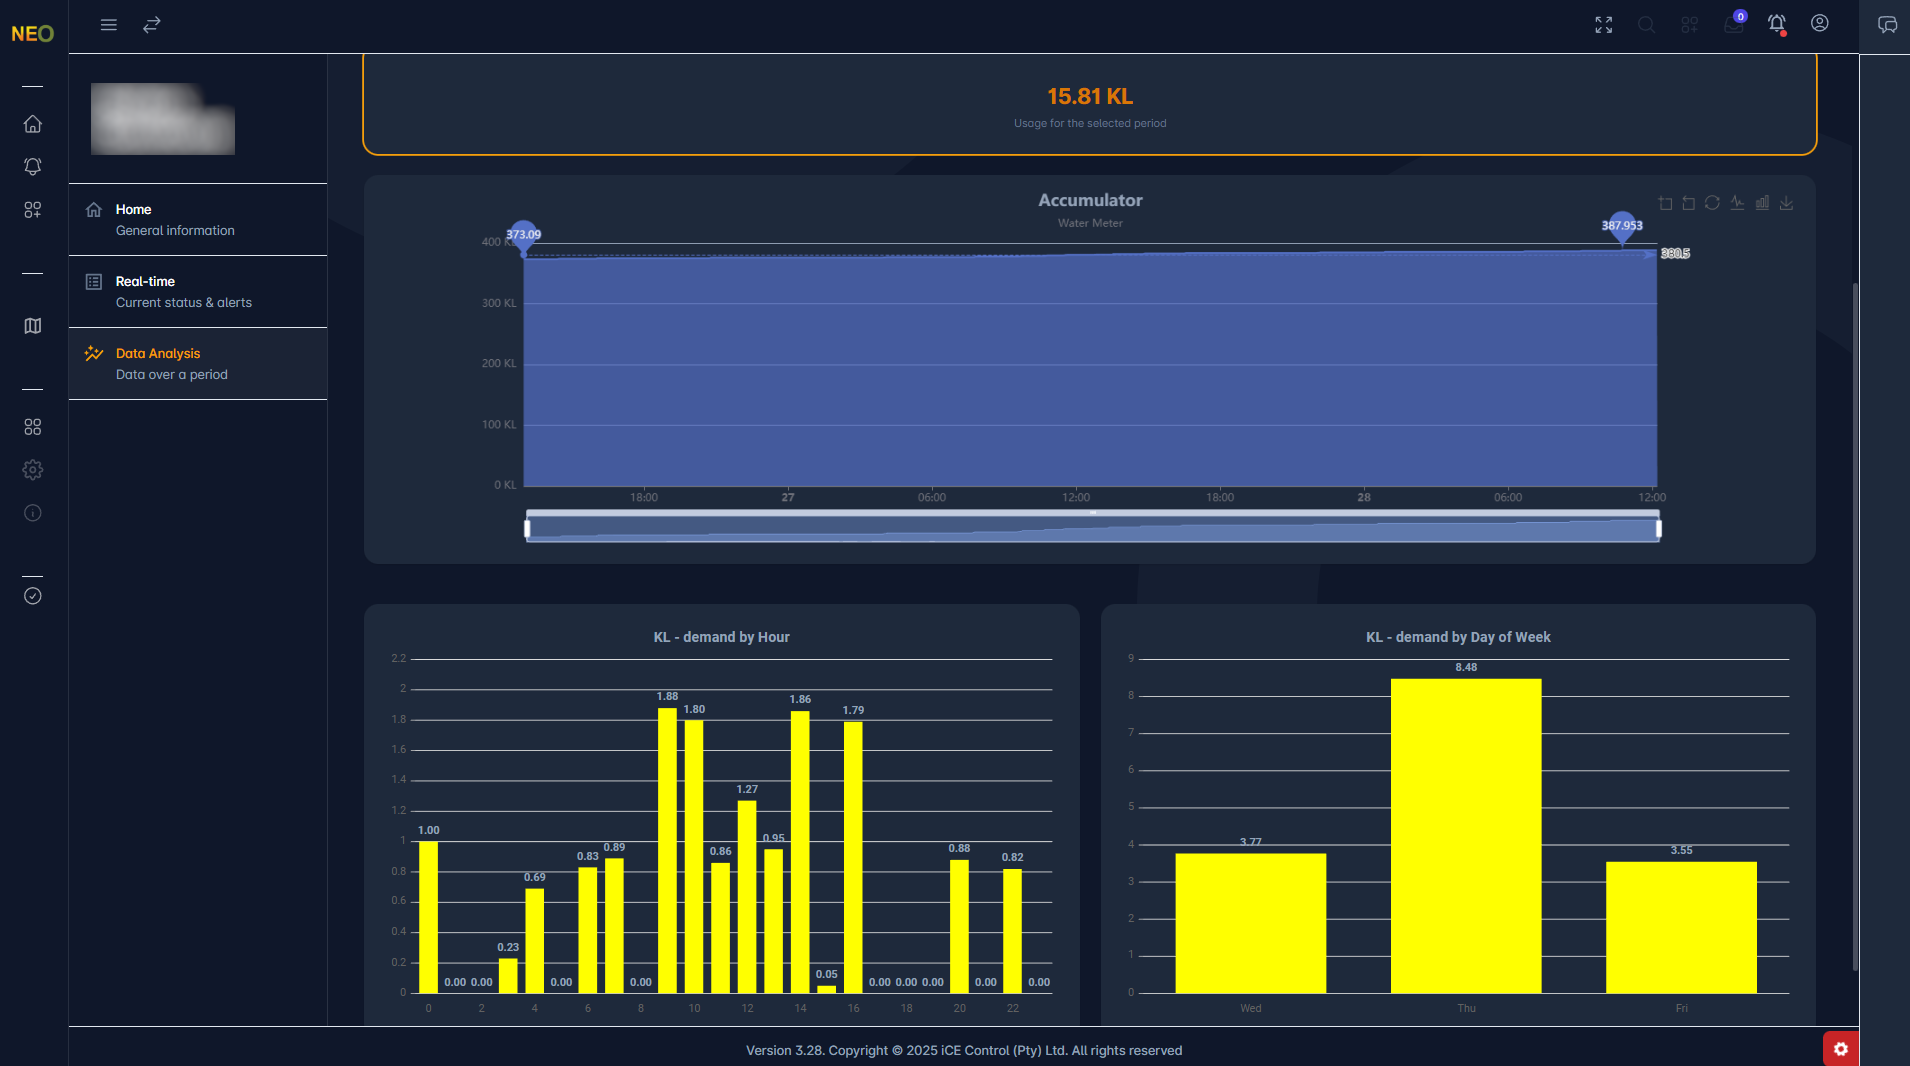
Task: Toggle the hamburger sidebar menu
Action: point(109,24)
